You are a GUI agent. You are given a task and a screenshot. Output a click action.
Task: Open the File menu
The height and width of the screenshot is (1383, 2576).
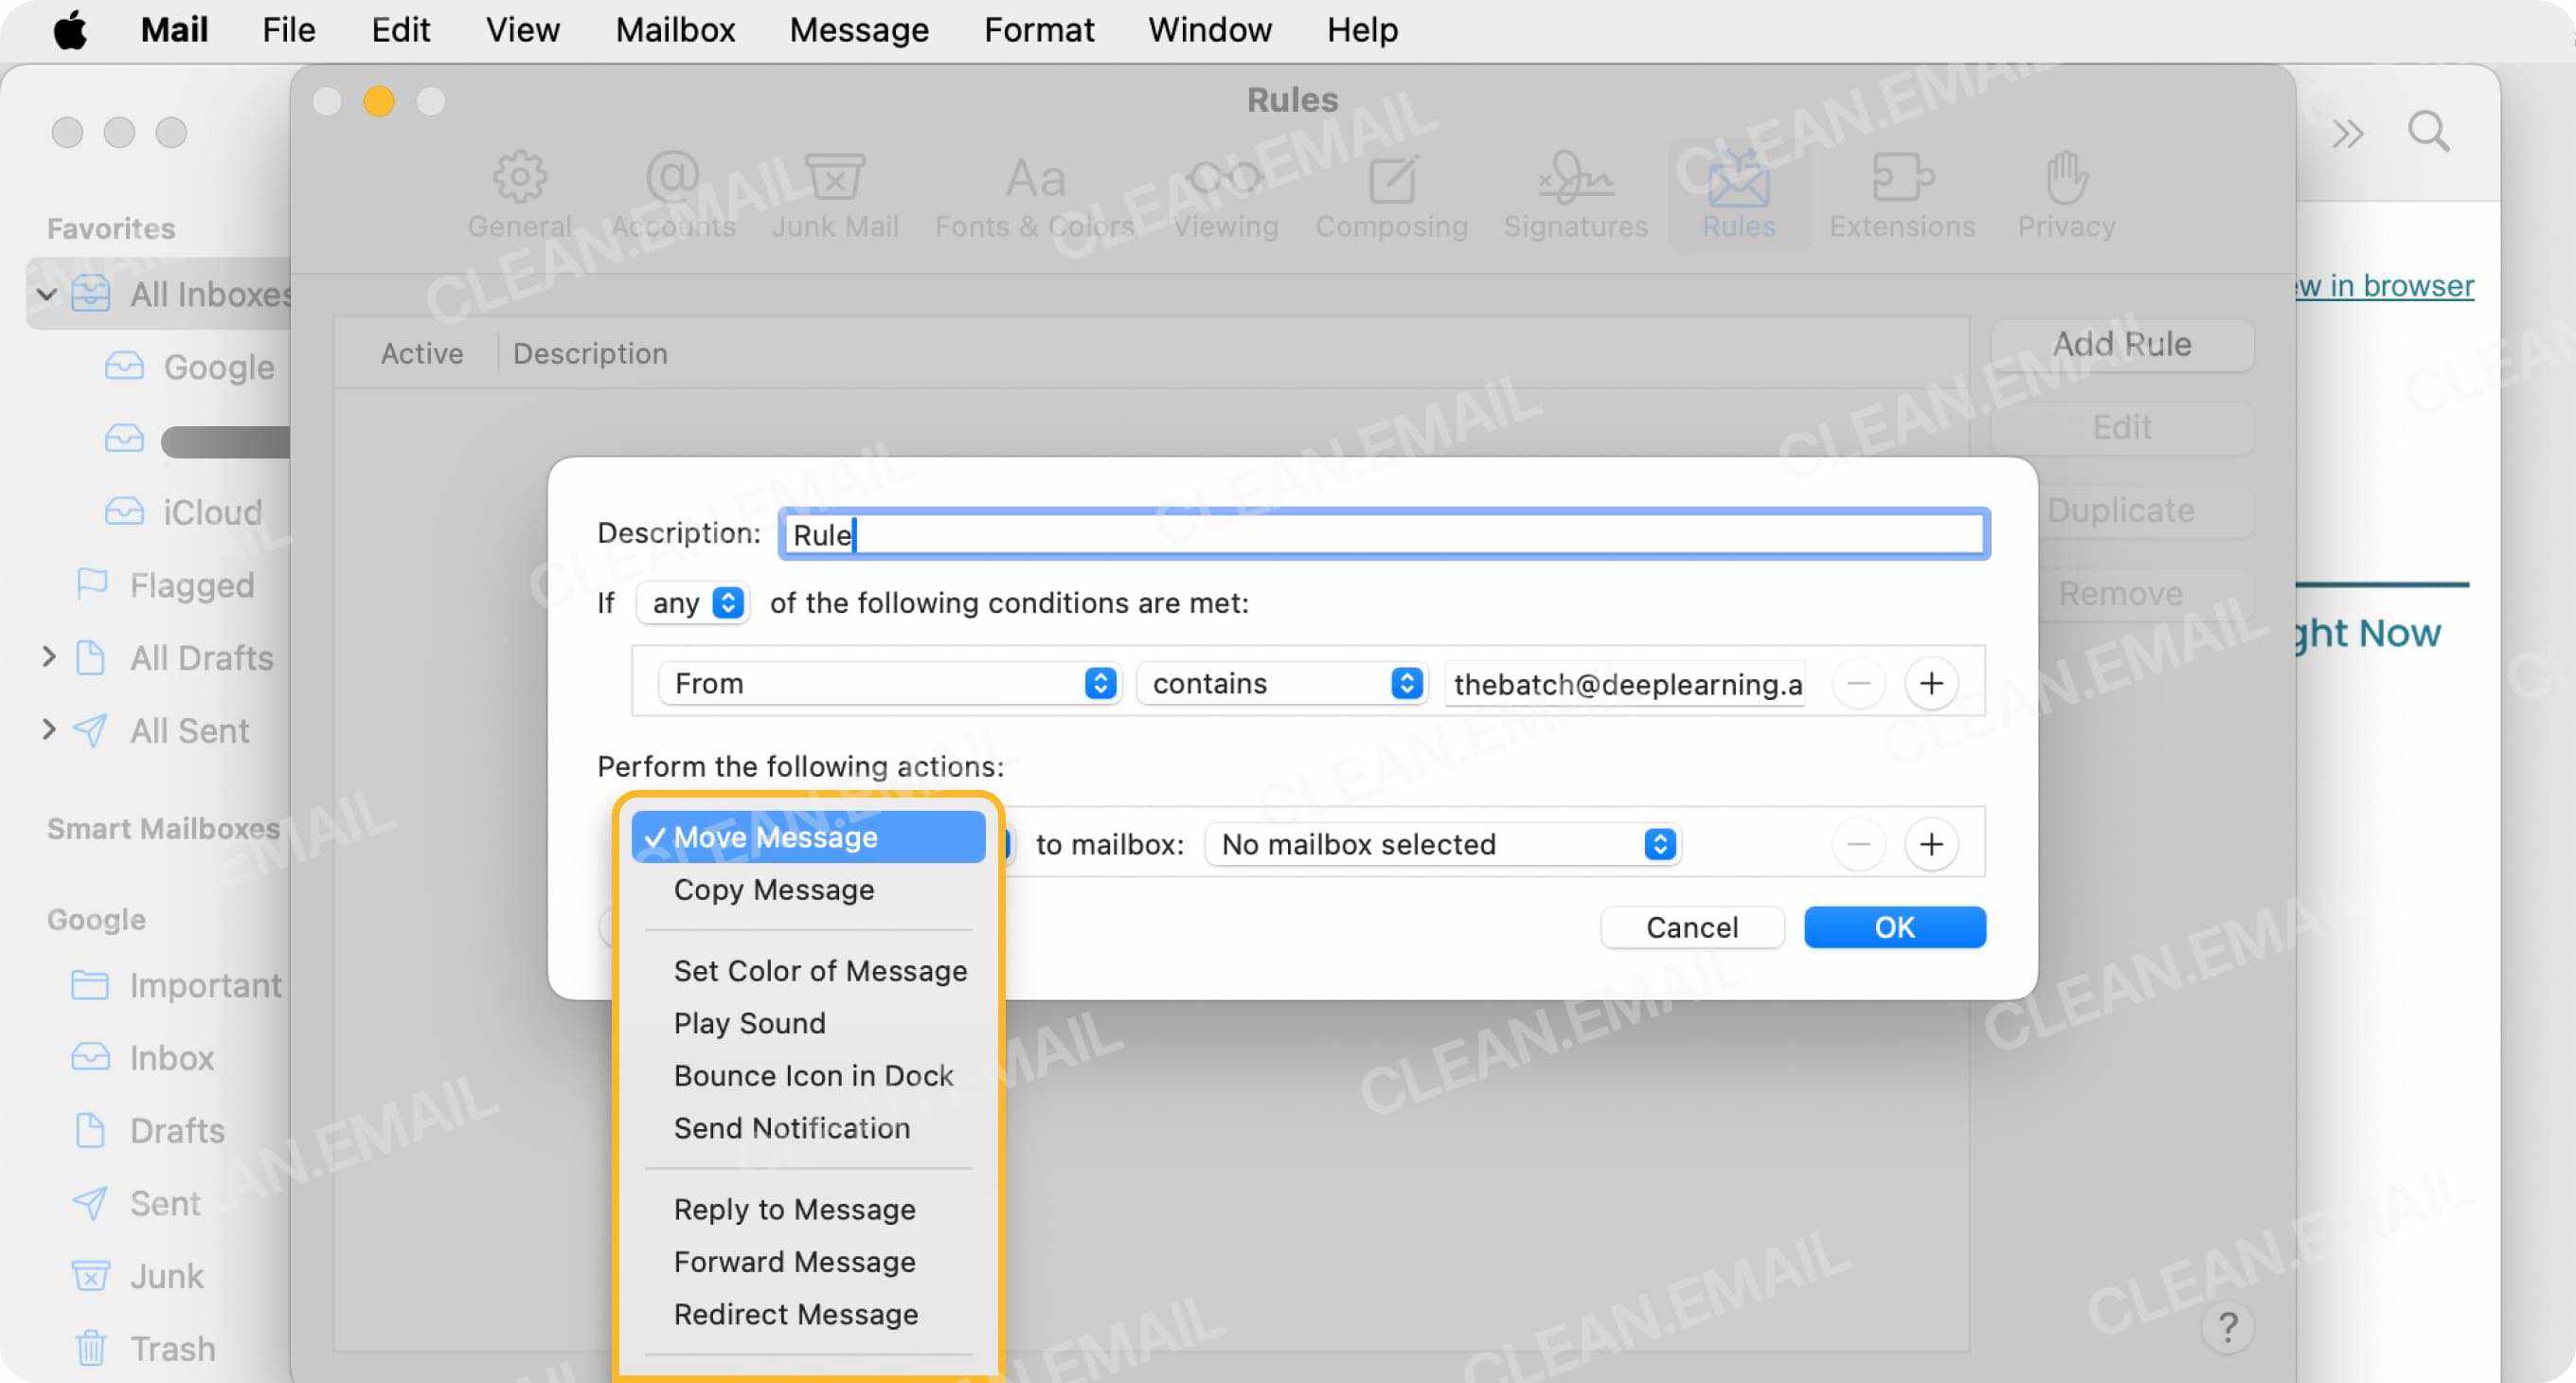(288, 30)
